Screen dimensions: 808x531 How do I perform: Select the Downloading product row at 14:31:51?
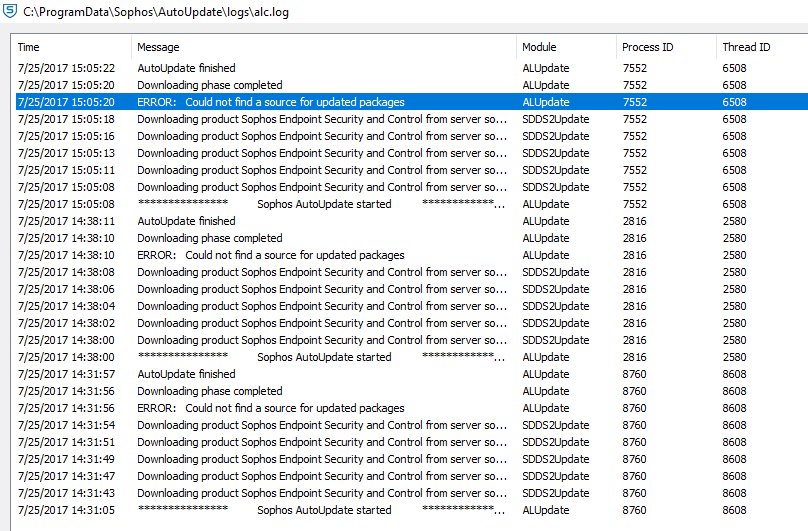(412, 442)
